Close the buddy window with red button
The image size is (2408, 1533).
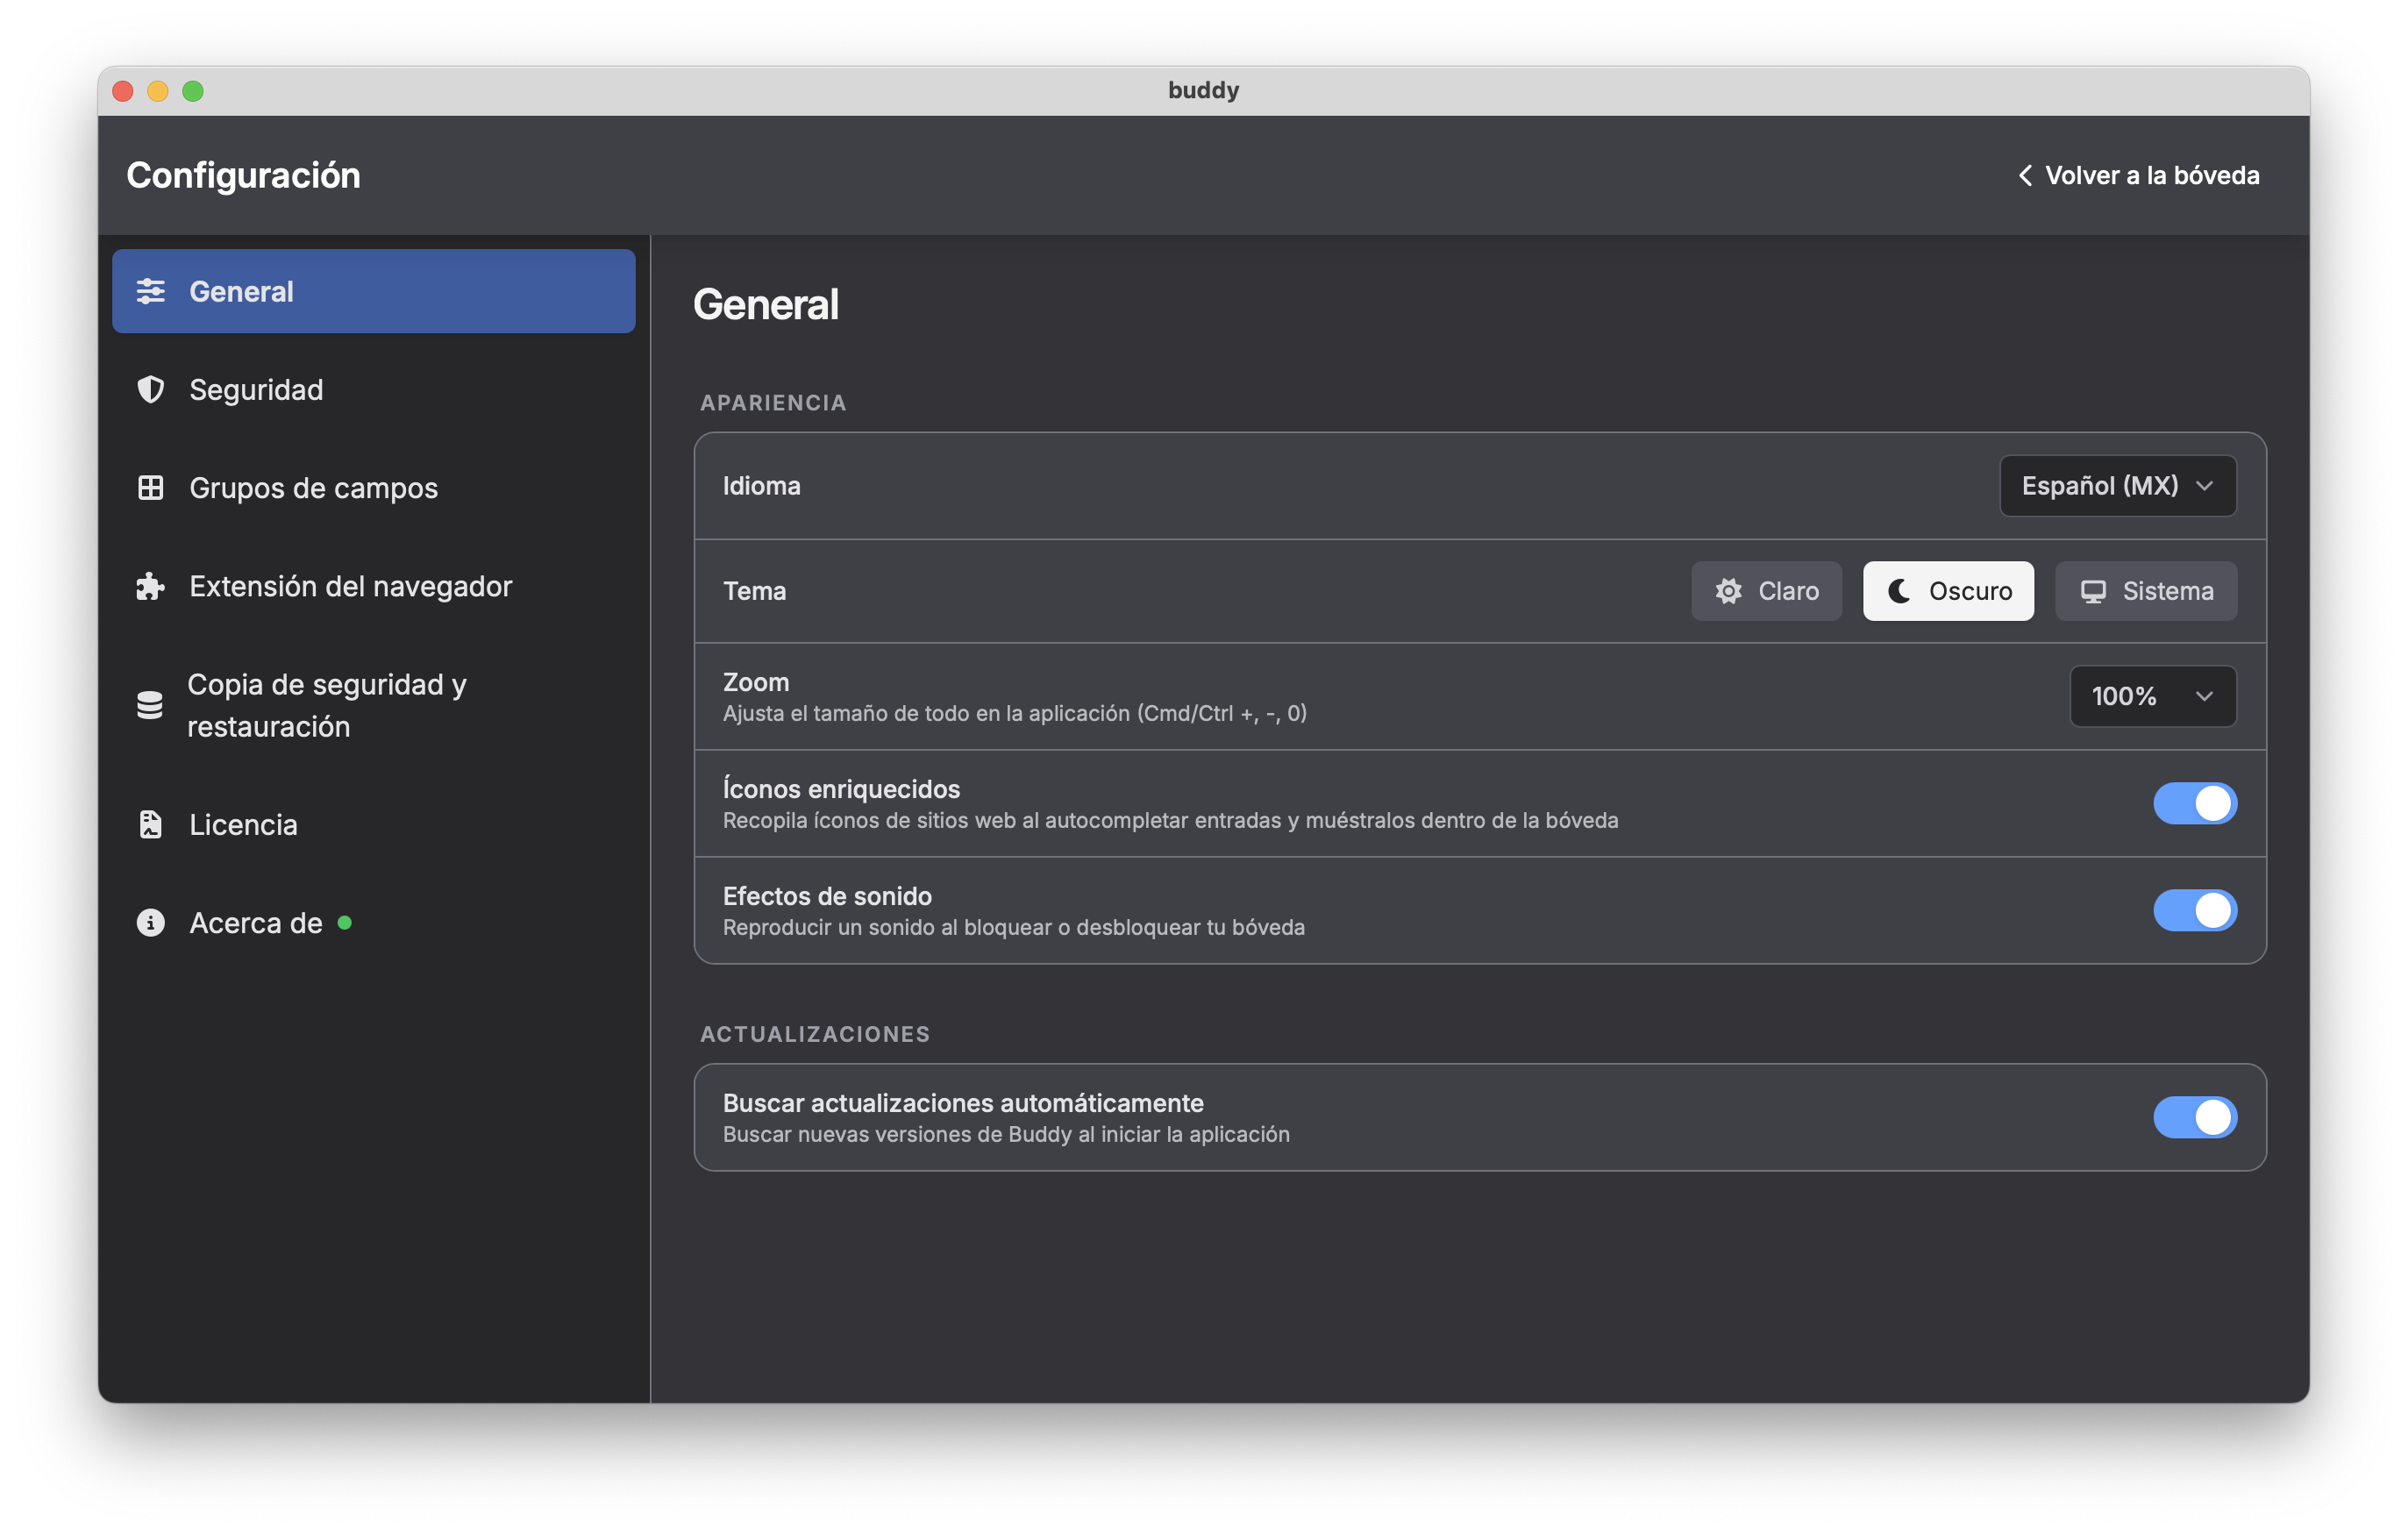[x=122, y=91]
